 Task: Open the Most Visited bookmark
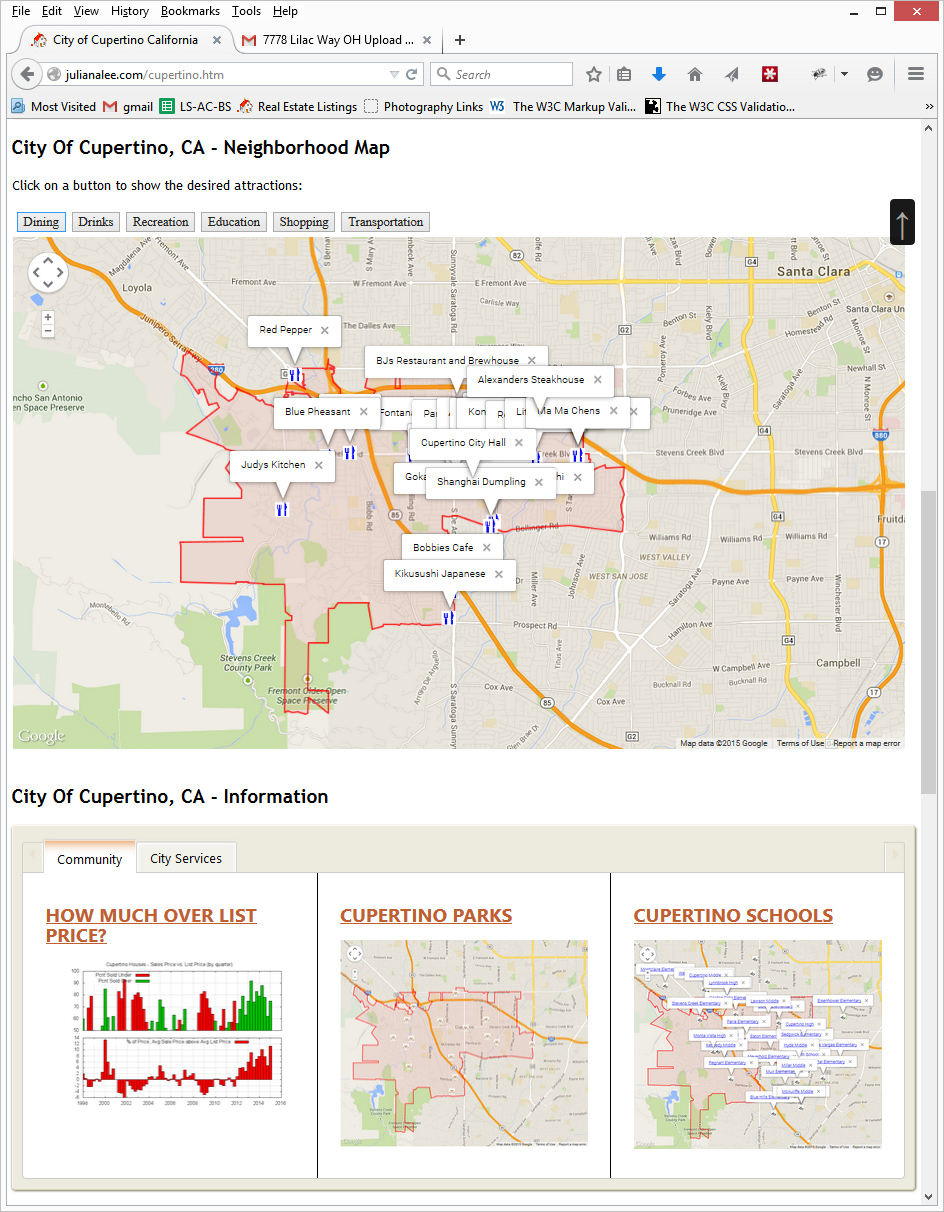point(54,106)
